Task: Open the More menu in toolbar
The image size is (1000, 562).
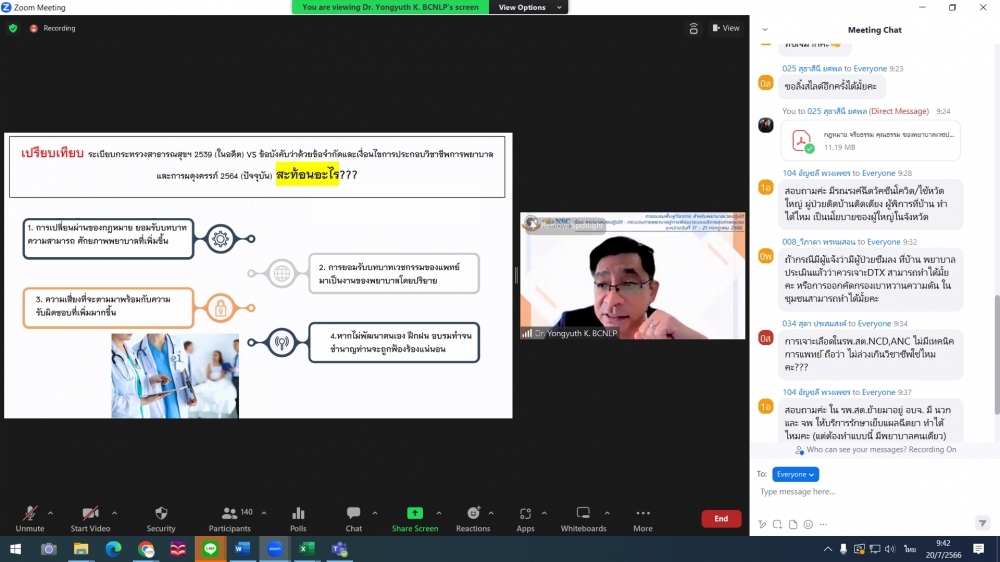Action: (x=643, y=517)
